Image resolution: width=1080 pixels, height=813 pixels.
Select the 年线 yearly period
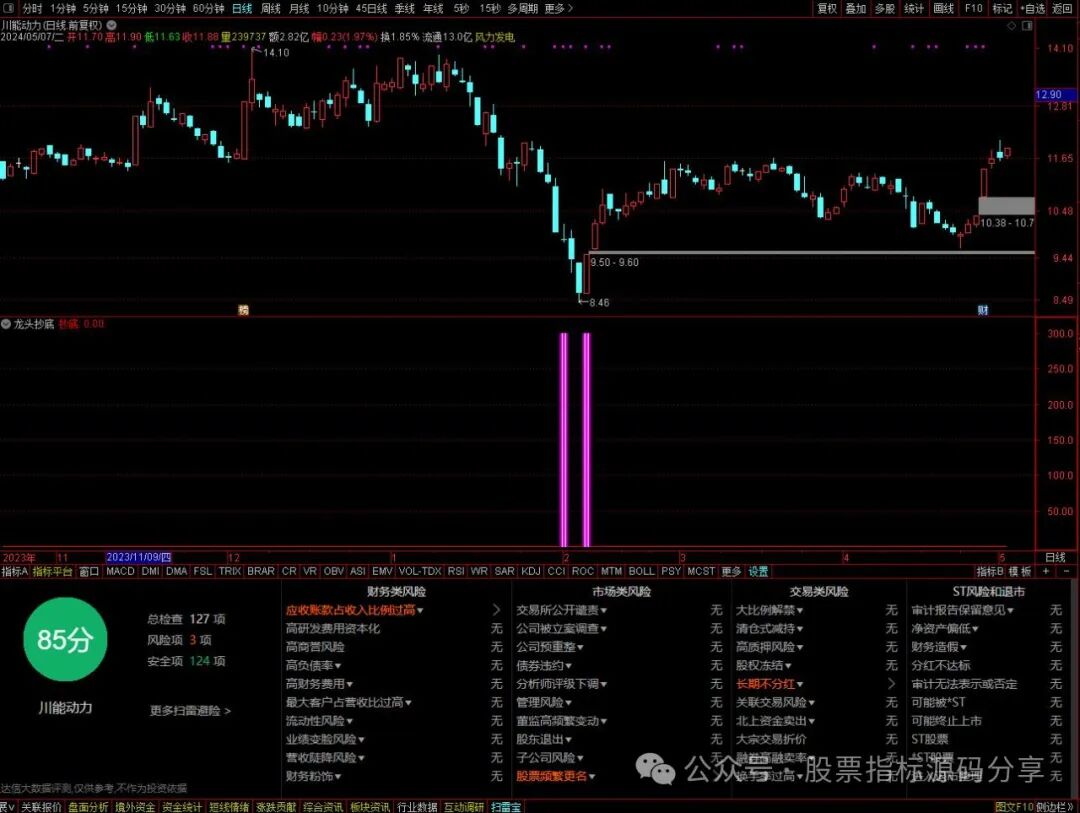click(433, 8)
